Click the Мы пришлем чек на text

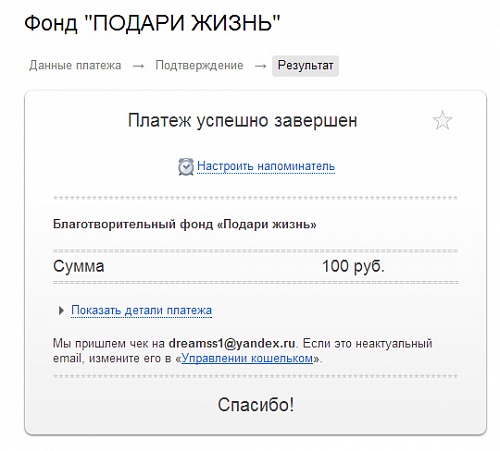tap(109, 344)
